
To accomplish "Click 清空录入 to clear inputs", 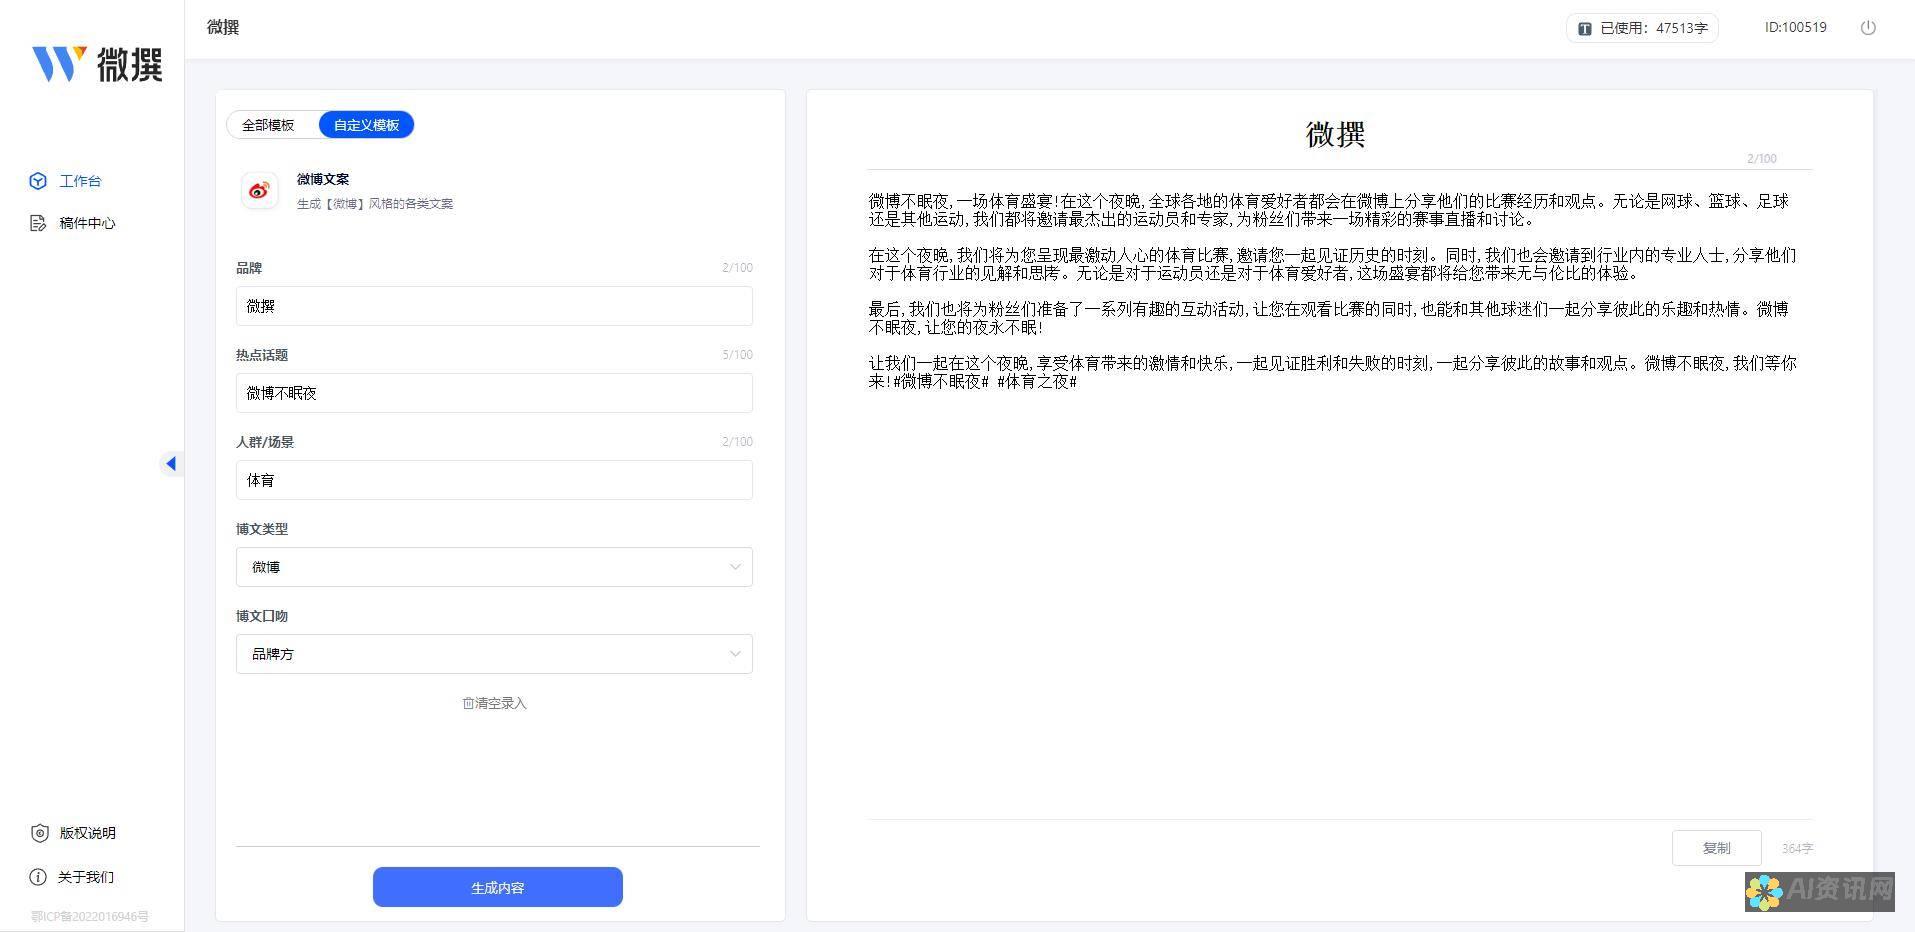I will pyautogui.click(x=494, y=703).
